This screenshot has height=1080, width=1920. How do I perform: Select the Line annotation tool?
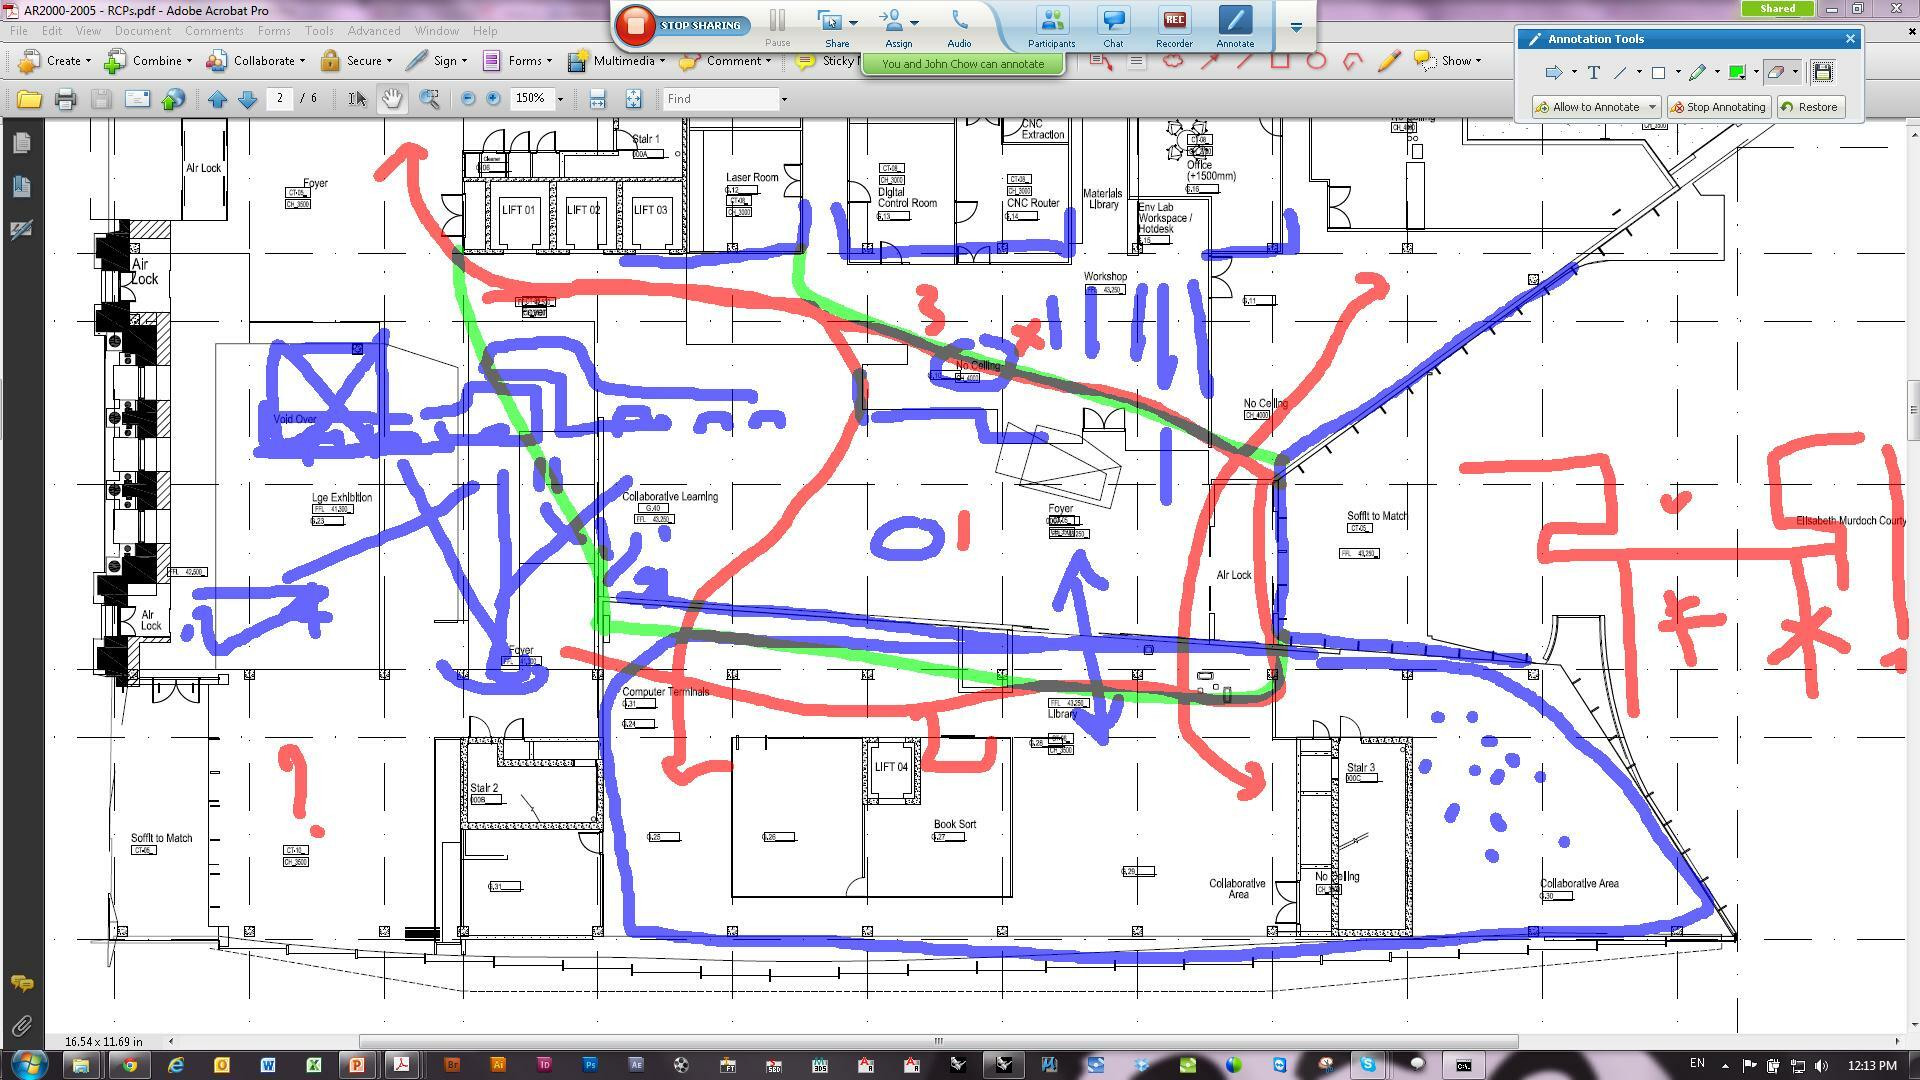(x=1620, y=72)
